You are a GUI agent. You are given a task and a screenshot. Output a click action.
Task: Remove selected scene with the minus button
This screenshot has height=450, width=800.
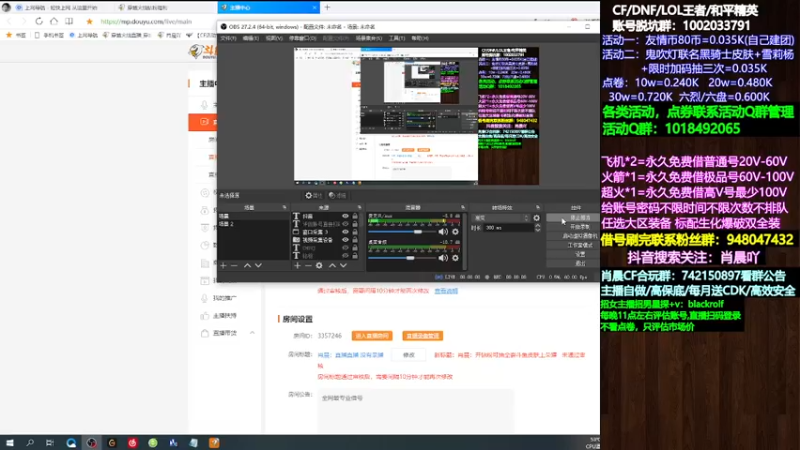(234, 265)
